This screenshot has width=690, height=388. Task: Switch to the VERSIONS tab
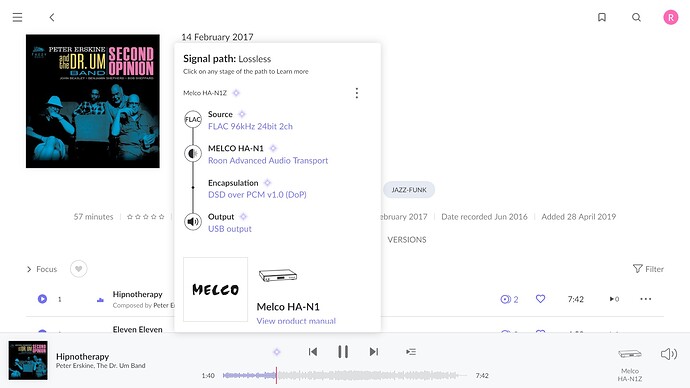coord(407,240)
